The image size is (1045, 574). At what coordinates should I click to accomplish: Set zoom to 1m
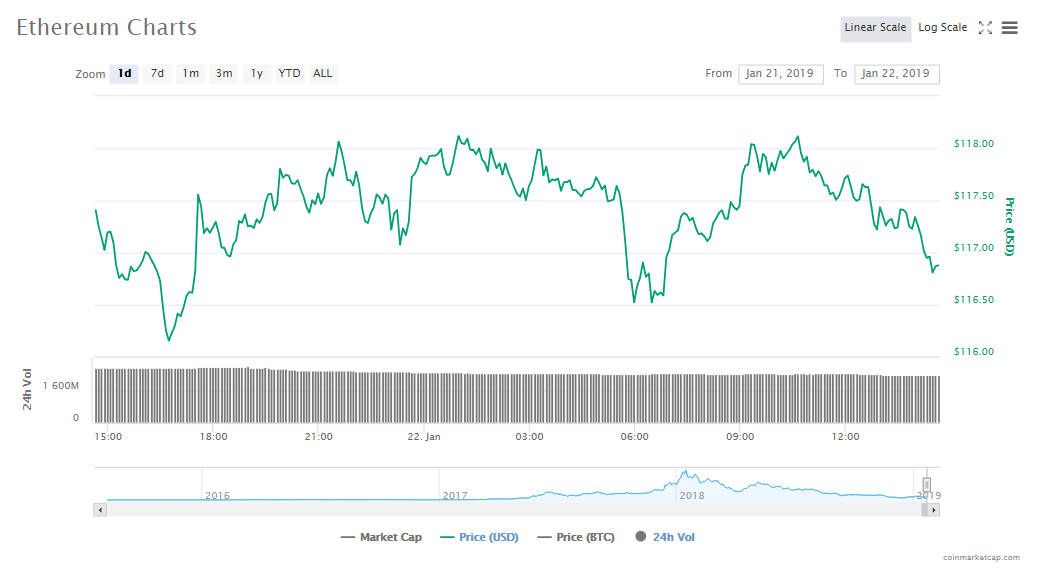pos(190,74)
